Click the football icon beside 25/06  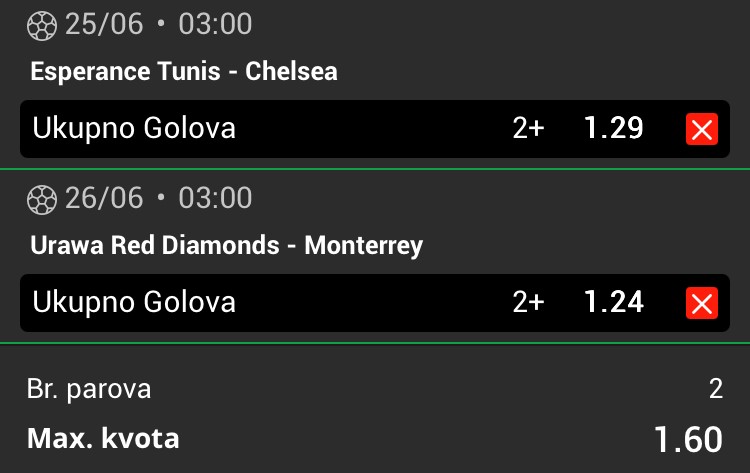click(42, 25)
